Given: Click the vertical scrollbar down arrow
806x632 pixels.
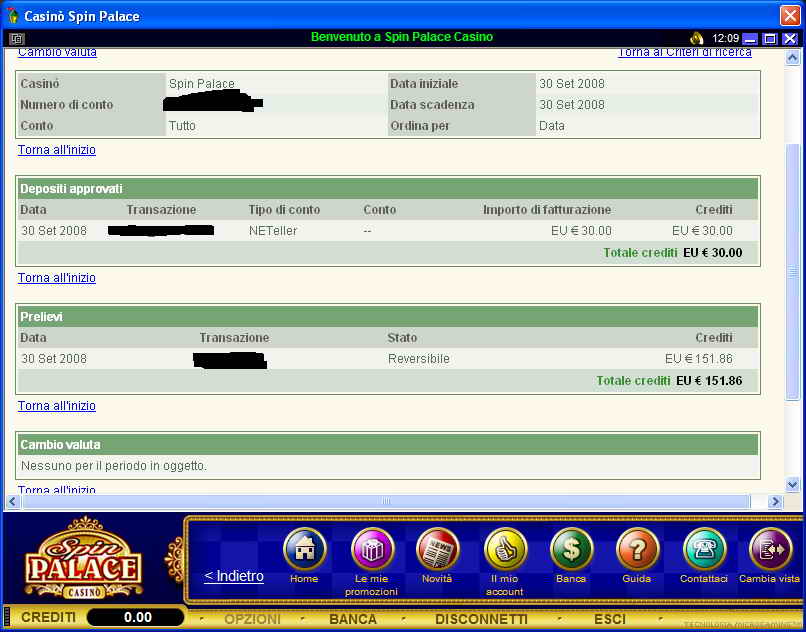Looking at the screenshot, I should 792,484.
